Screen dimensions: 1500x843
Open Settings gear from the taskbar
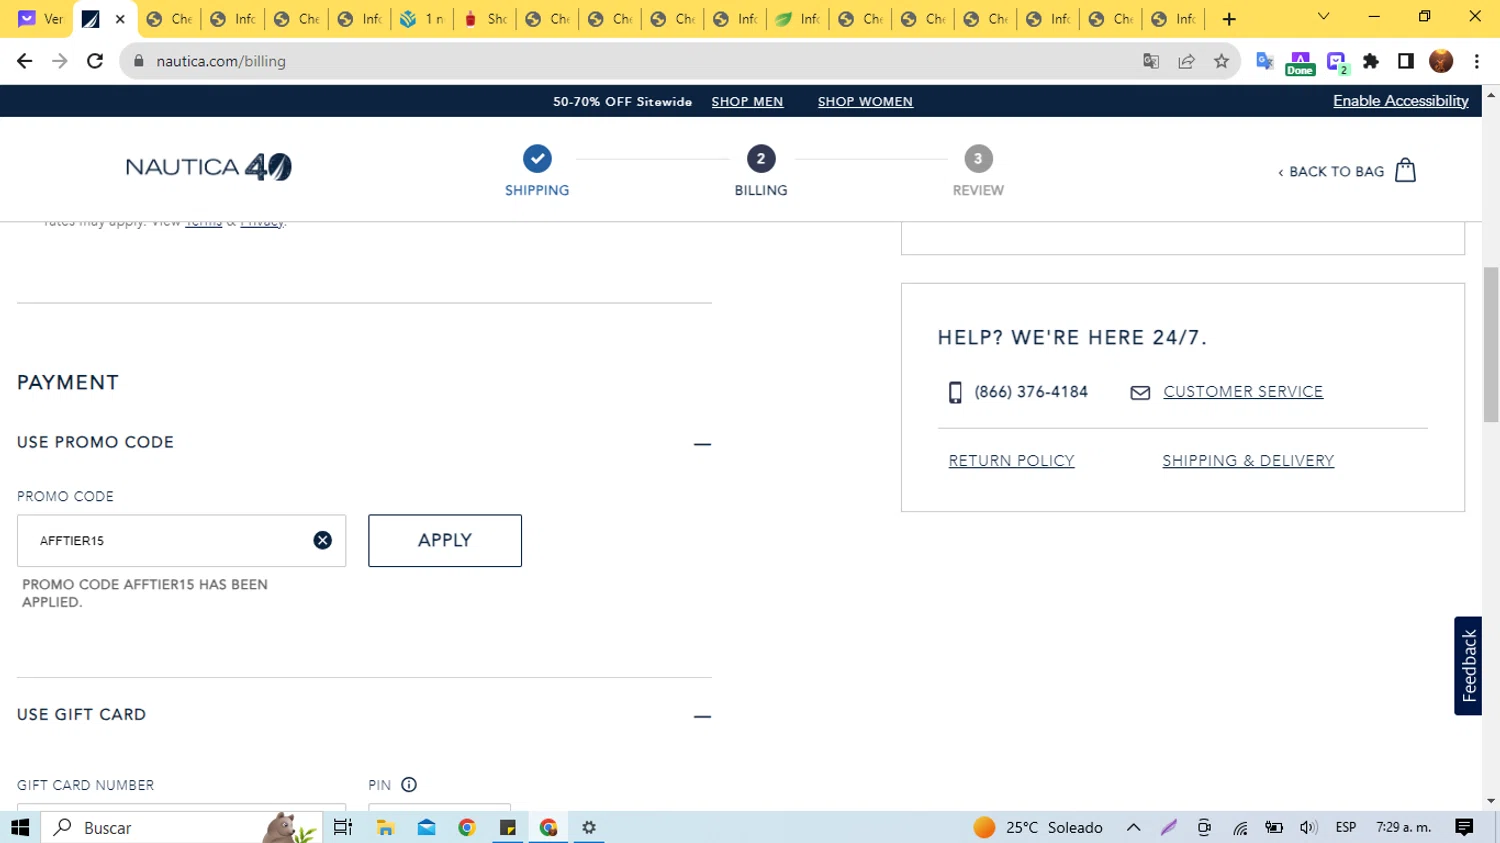[589, 827]
